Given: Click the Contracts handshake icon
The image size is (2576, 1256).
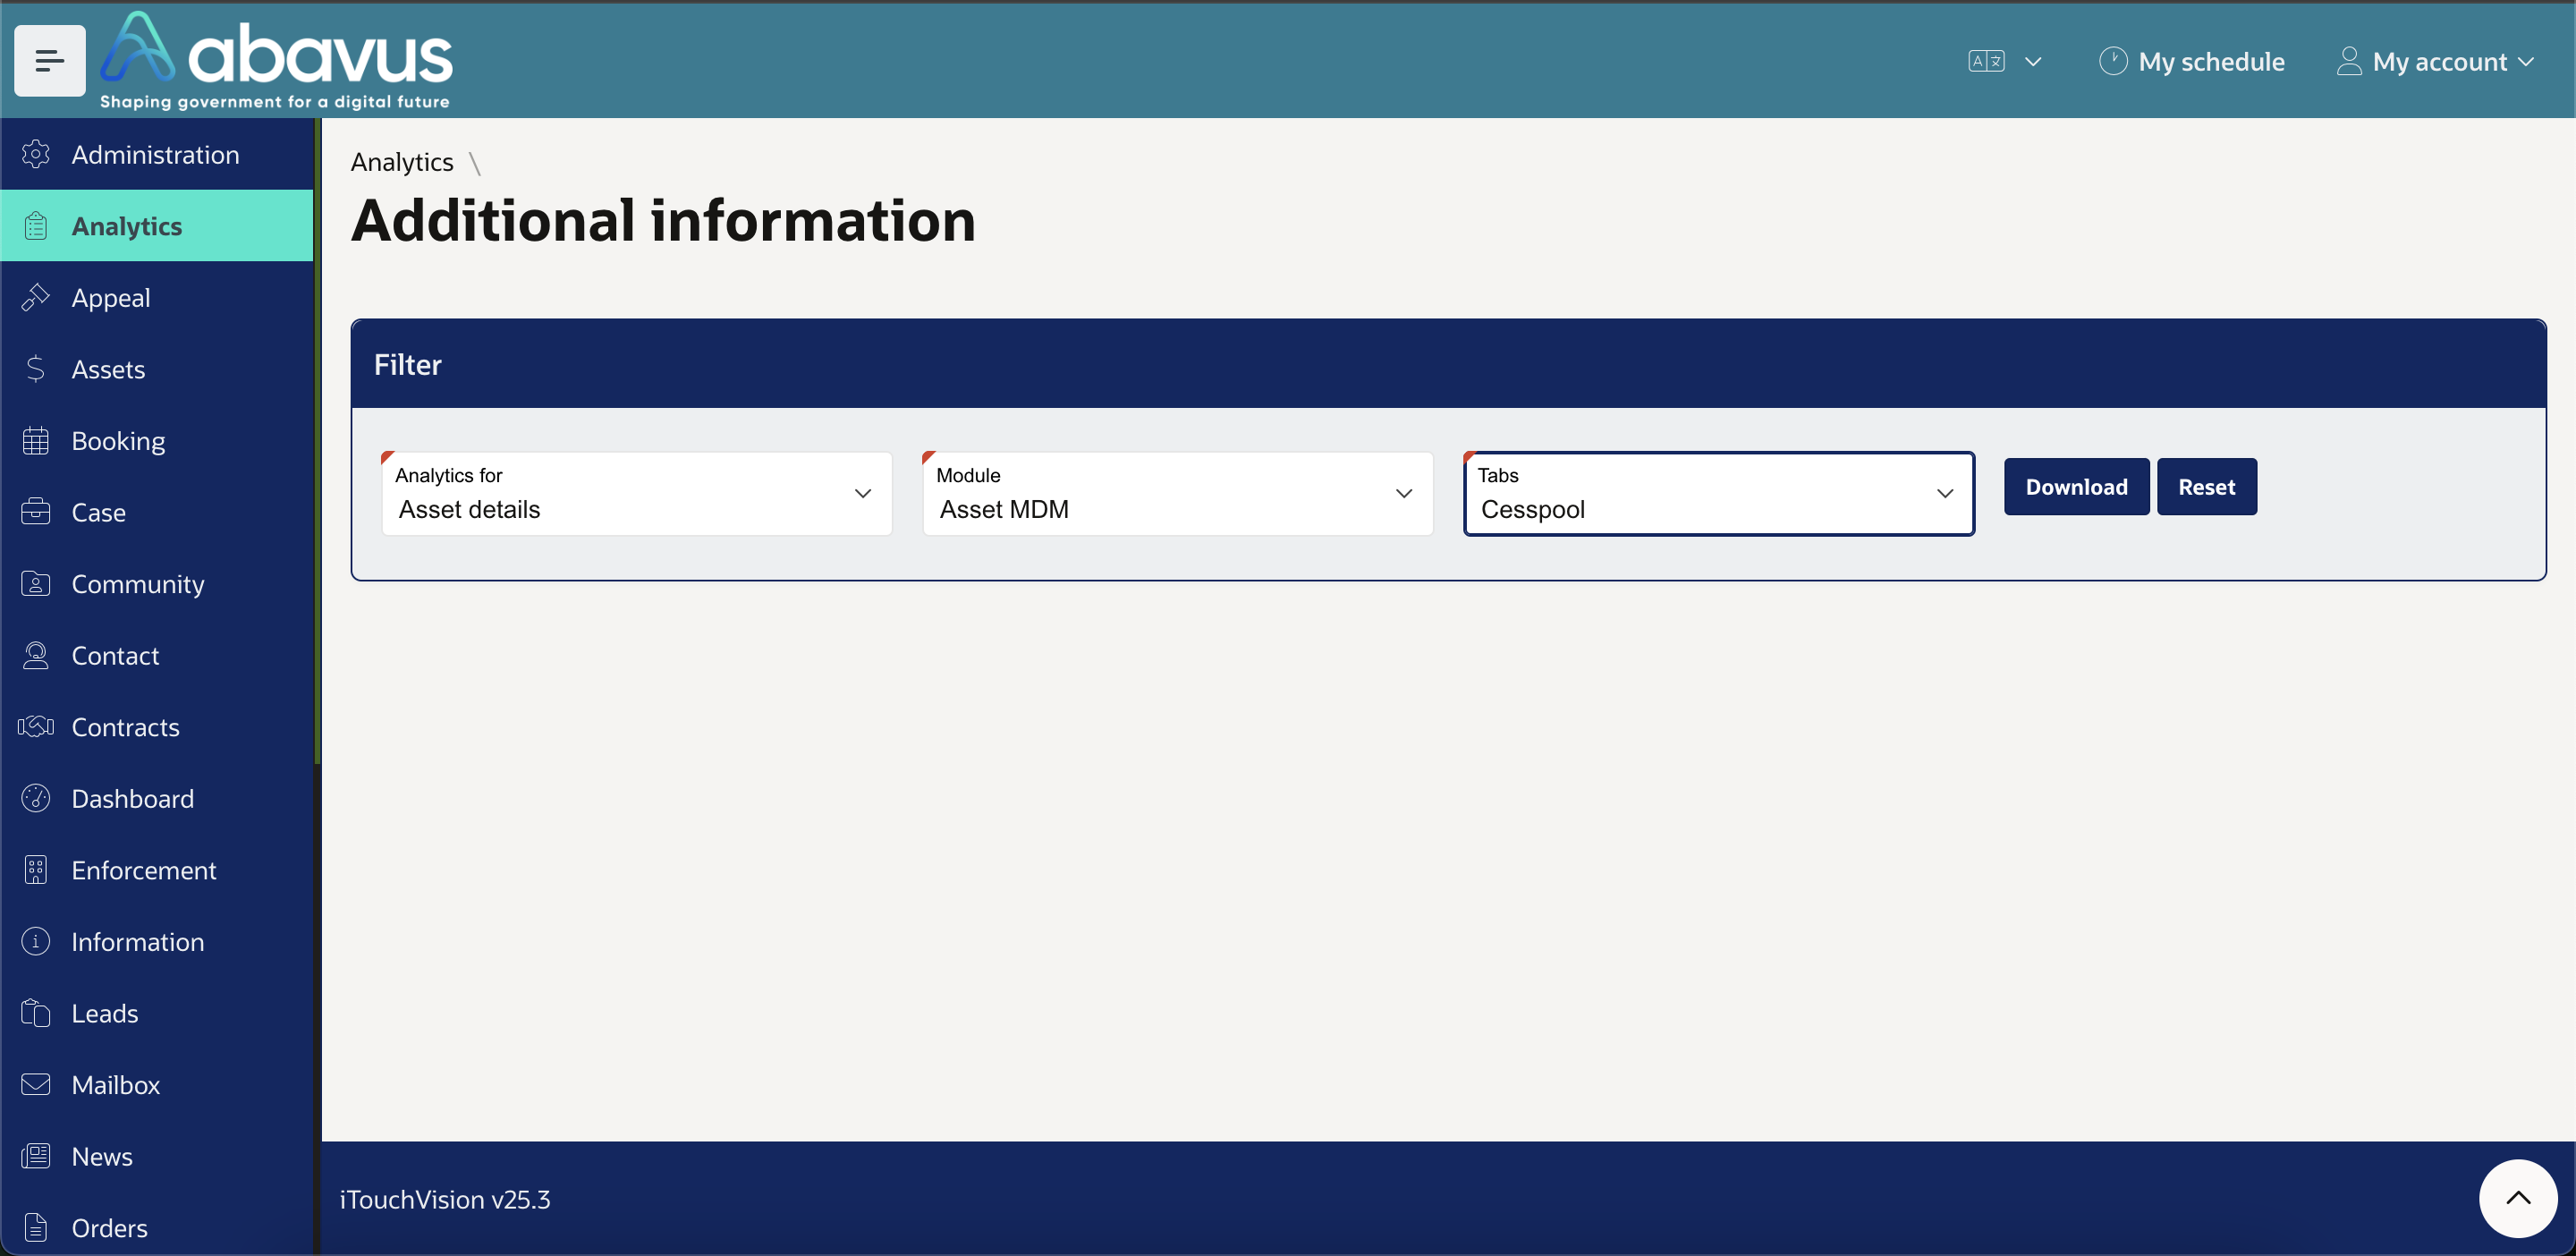Looking at the screenshot, I should [x=36, y=727].
